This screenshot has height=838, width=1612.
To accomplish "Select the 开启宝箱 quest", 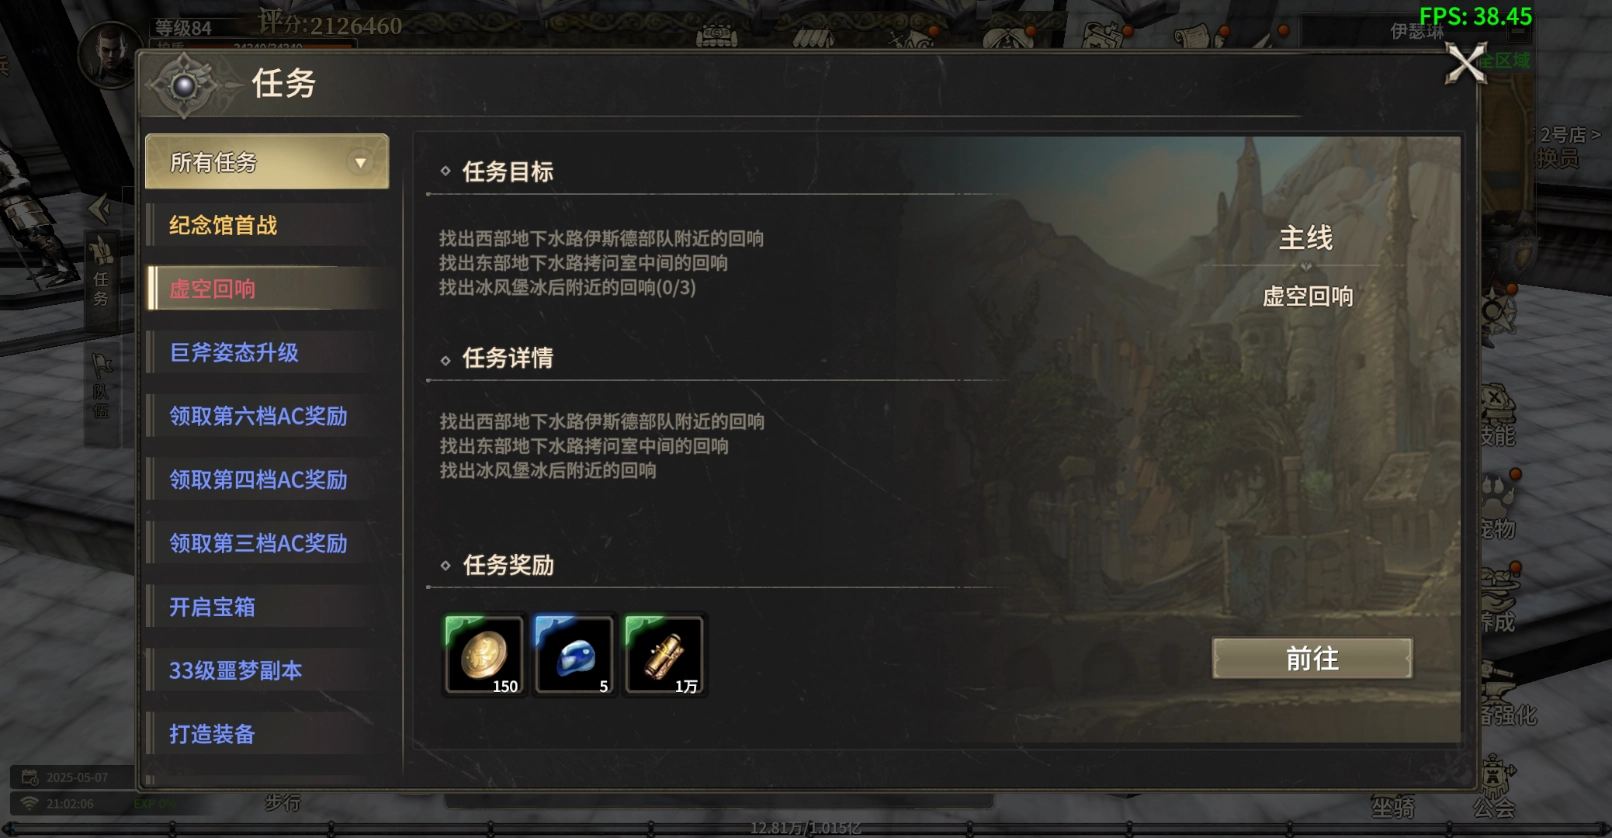I will (267, 607).
